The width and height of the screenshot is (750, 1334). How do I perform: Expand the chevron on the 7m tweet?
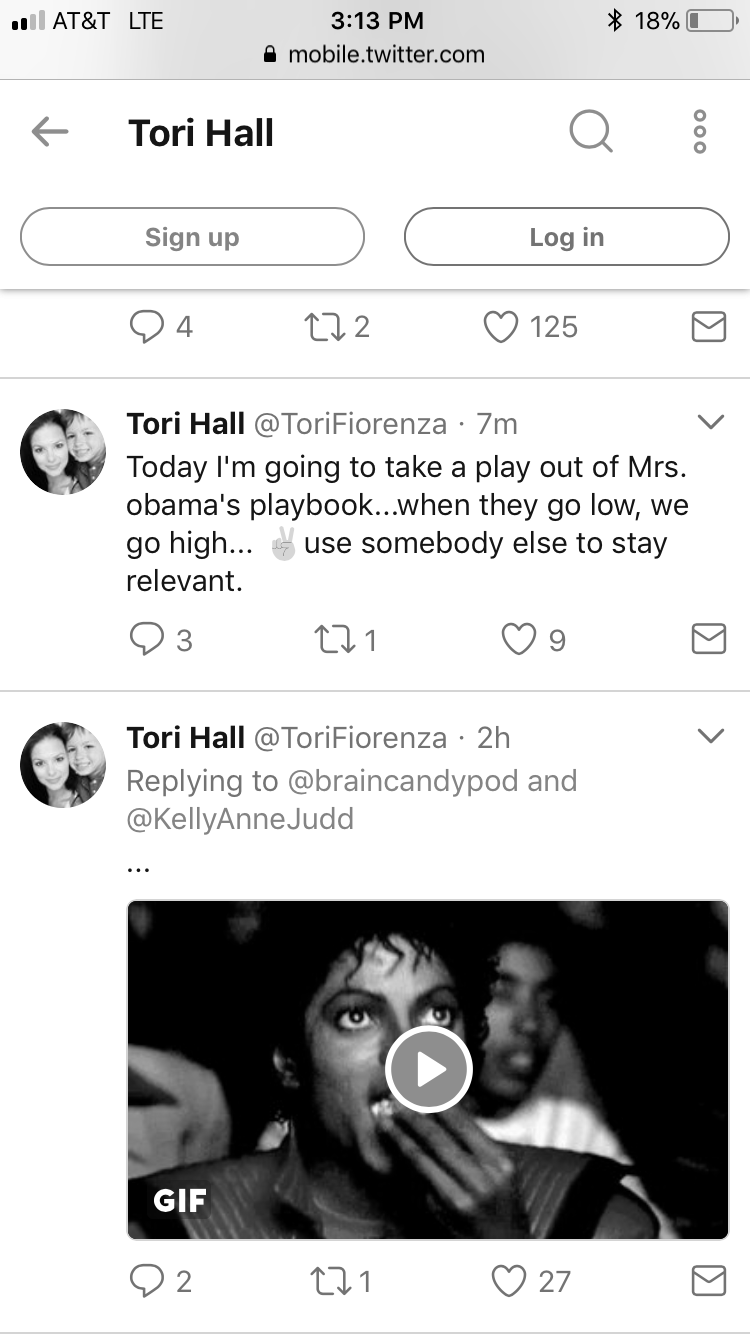pos(710,423)
